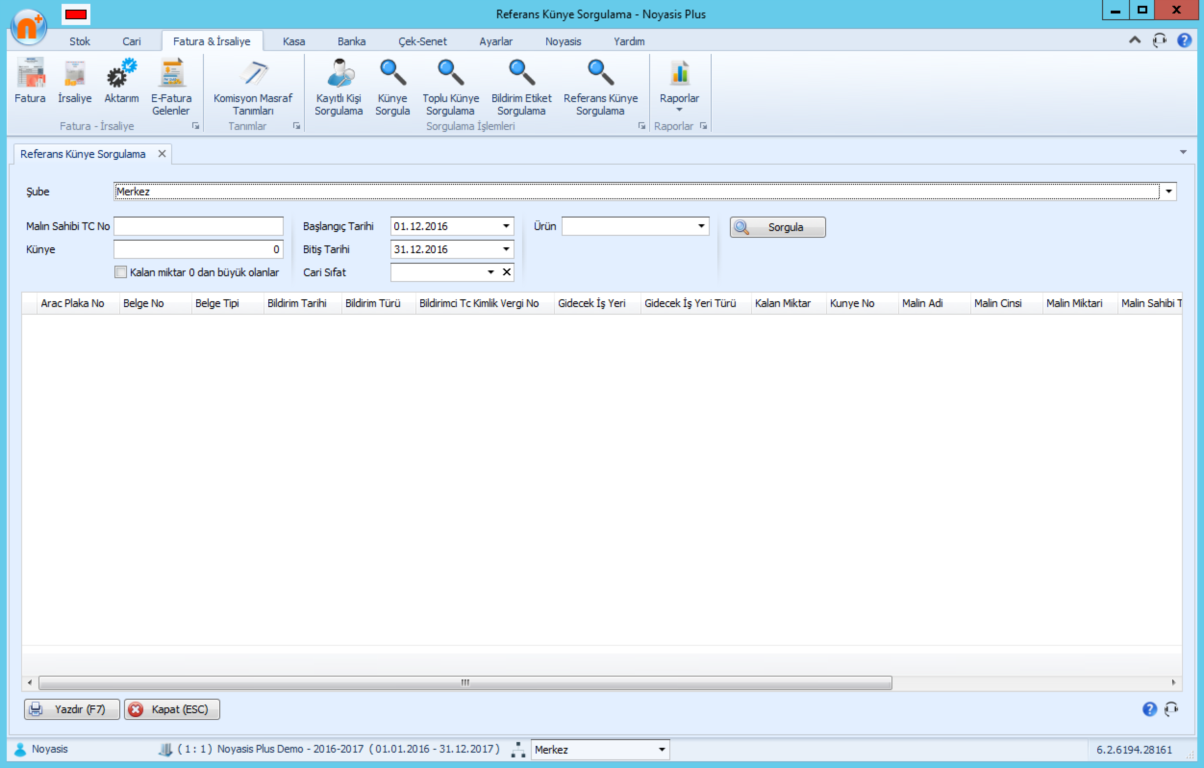The image size is (1204, 768).
Task: Click Bildirimci Tc Kimlik Vergi No header
Action: [x=485, y=303]
